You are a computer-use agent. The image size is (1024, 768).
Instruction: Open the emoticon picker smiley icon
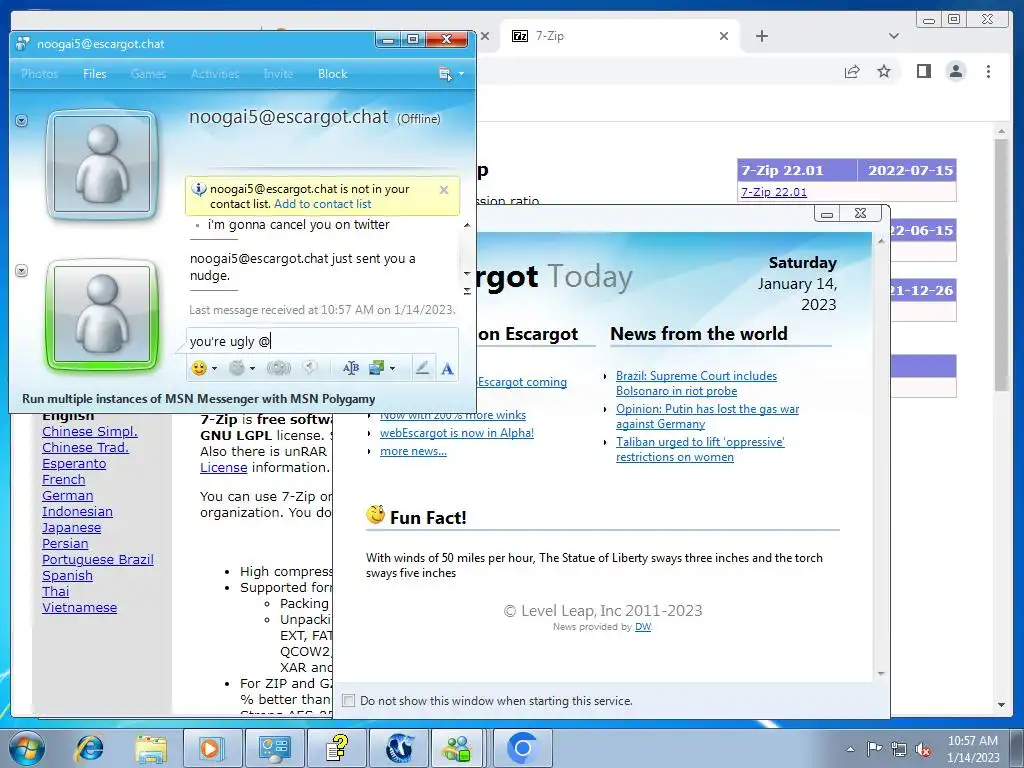[x=199, y=368]
